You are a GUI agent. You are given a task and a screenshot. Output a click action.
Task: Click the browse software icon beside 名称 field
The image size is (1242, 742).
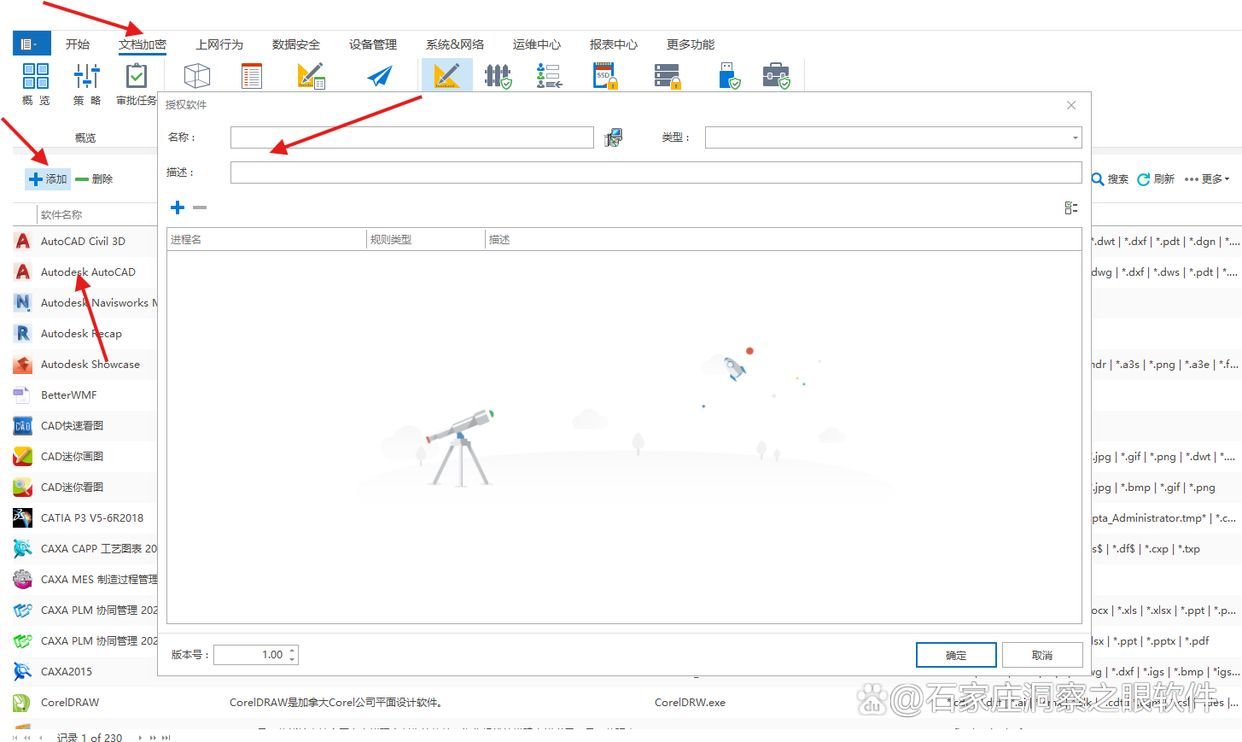coord(614,138)
